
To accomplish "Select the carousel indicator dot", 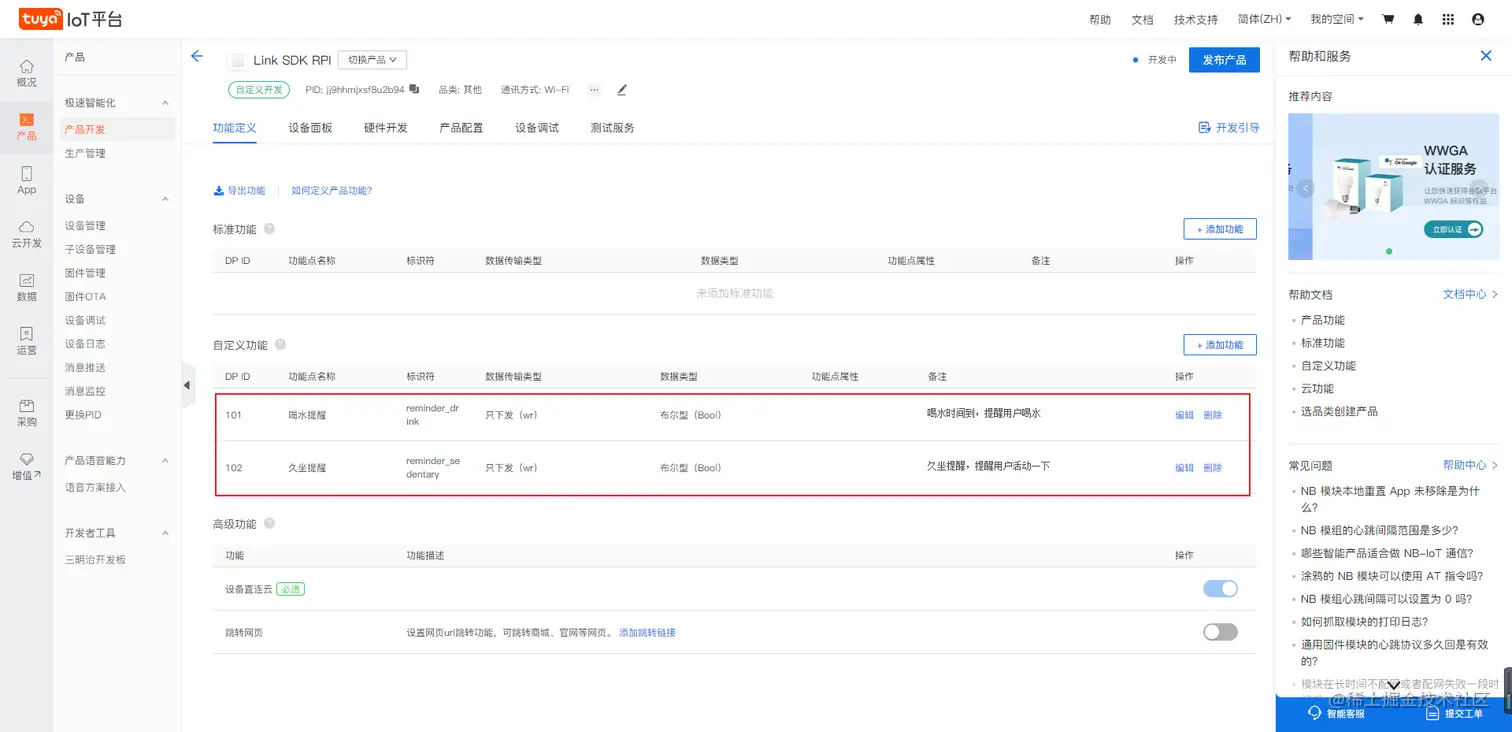I will pos(1389,251).
